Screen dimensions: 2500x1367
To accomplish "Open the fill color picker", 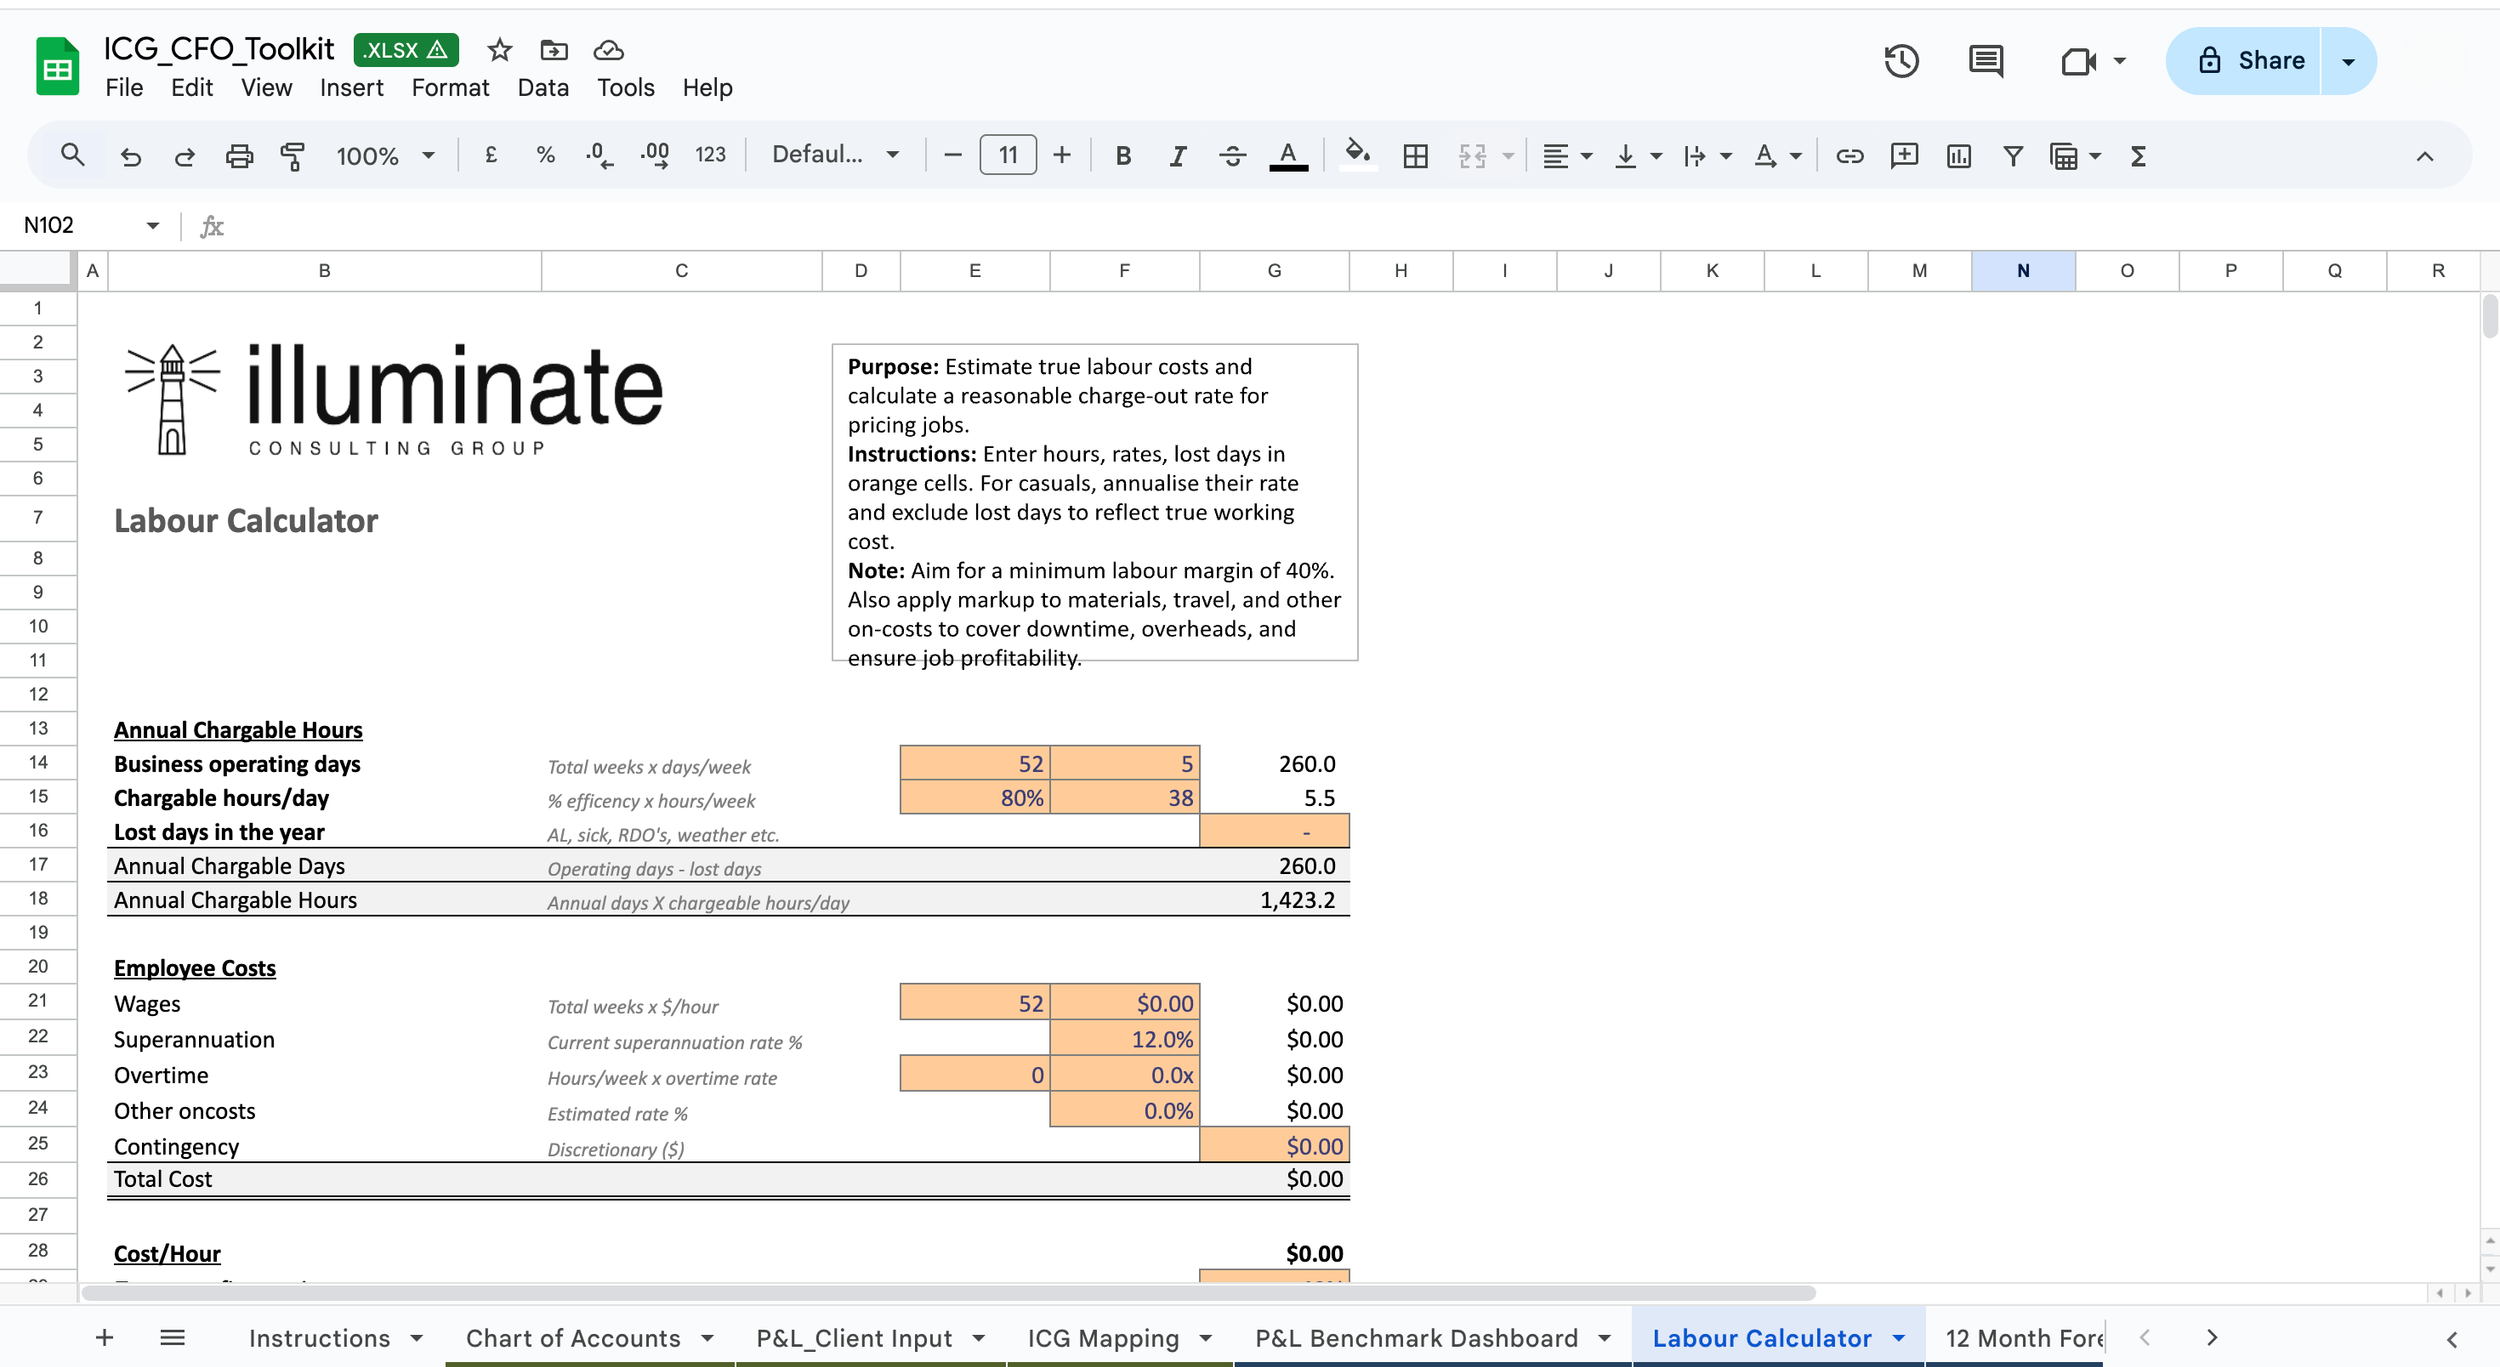I will pyautogui.click(x=1357, y=155).
